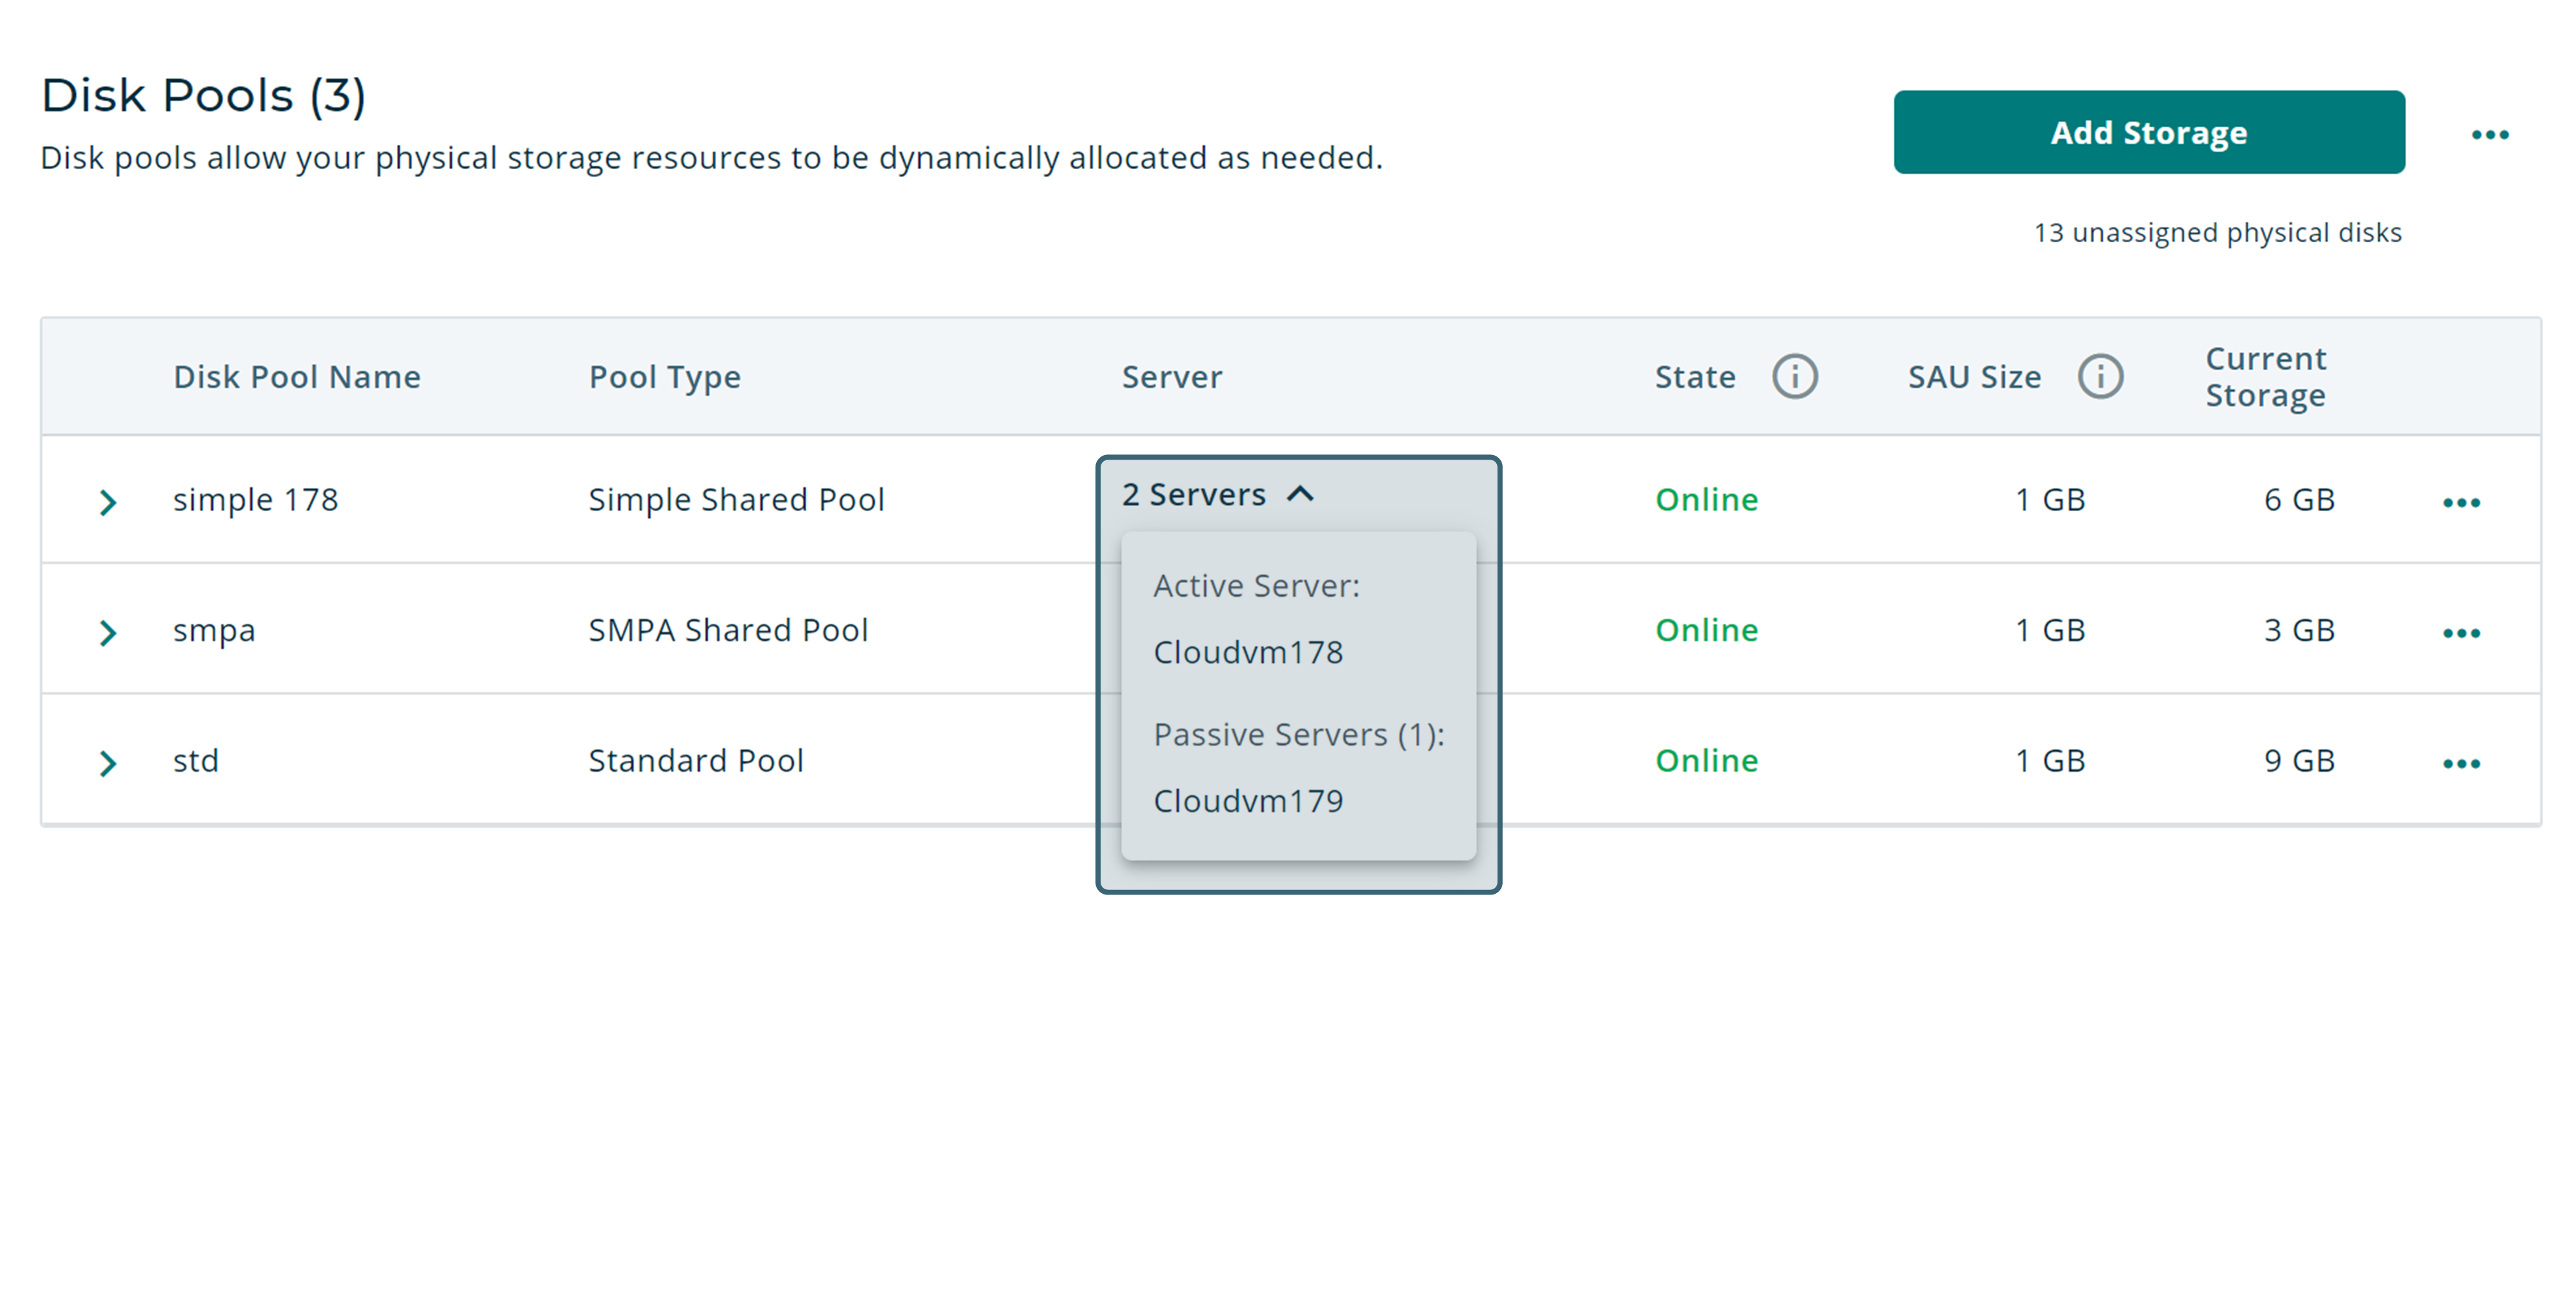Image resolution: width=2576 pixels, height=1298 pixels.
Task: Click the Active Server label
Action: (x=1256, y=586)
